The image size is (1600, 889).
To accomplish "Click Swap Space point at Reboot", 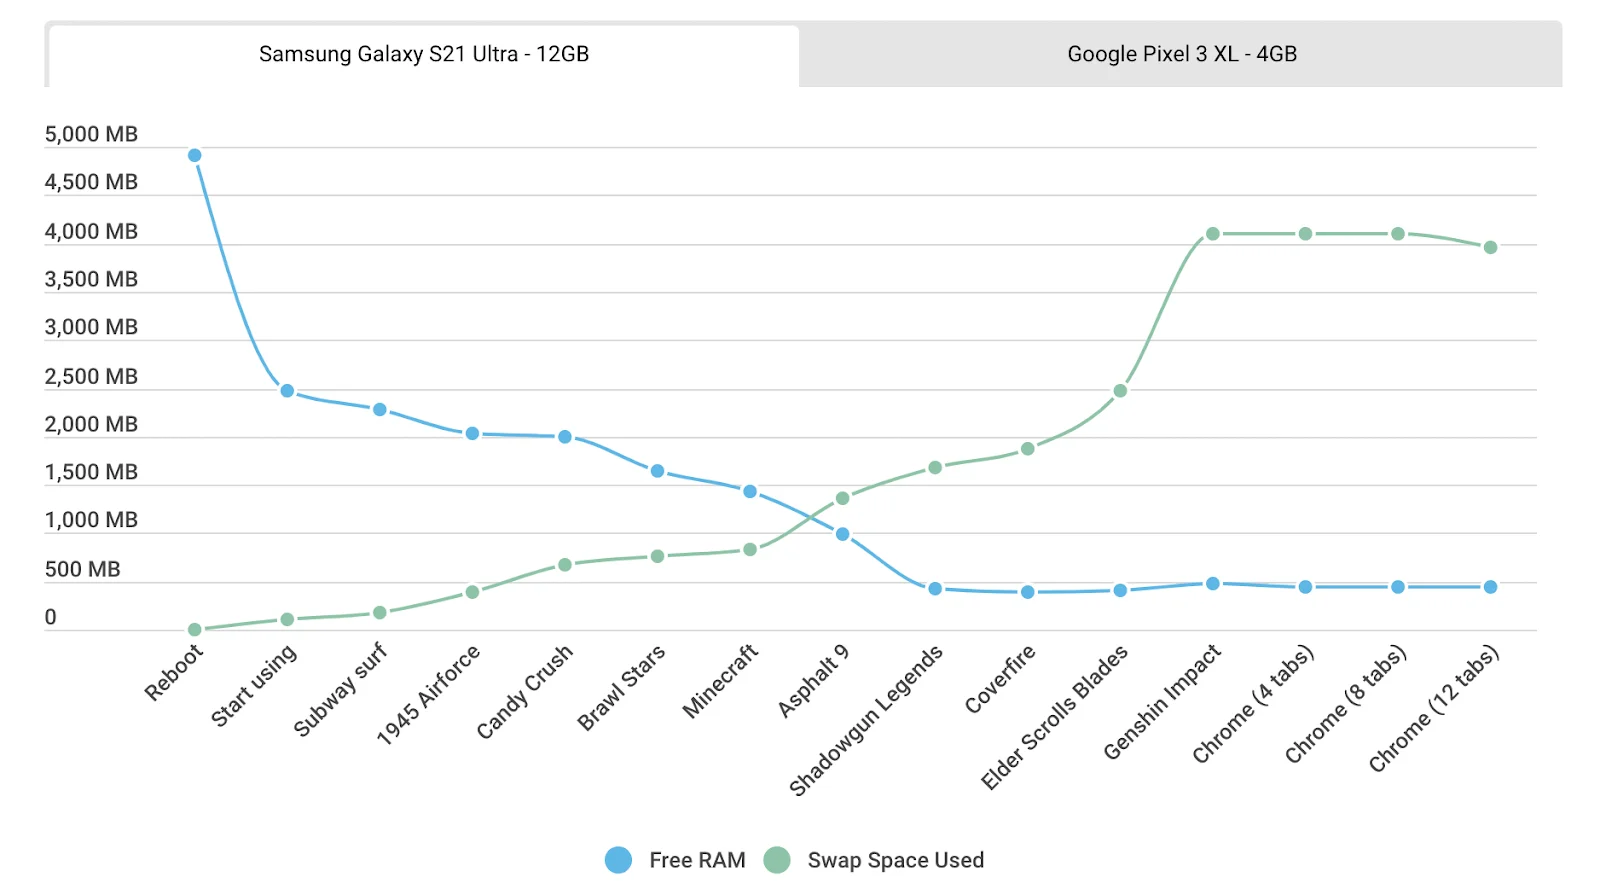I will pyautogui.click(x=195, y=630).
